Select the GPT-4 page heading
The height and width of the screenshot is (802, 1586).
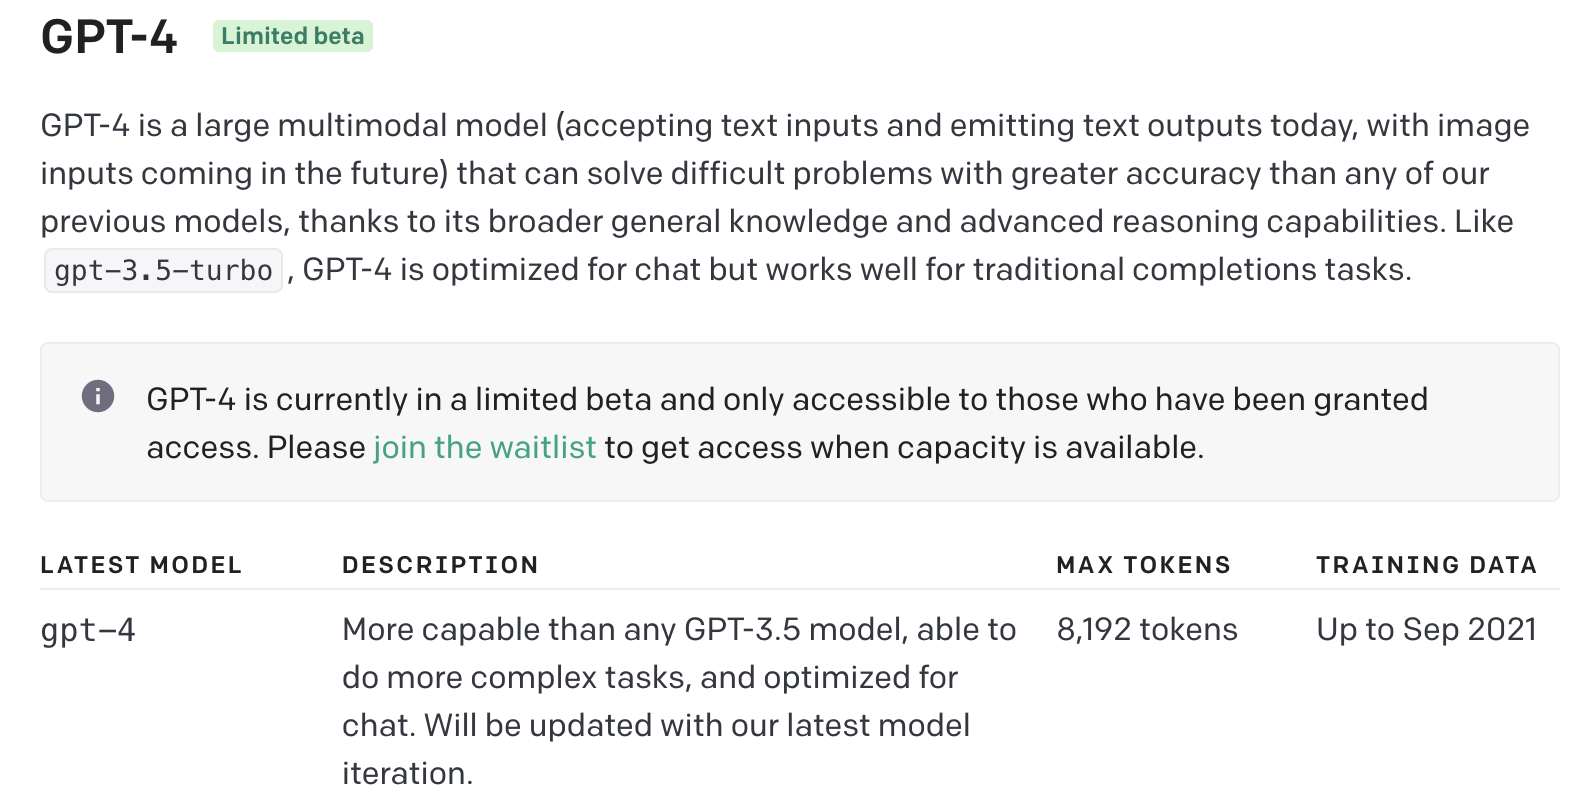(109, 37)
